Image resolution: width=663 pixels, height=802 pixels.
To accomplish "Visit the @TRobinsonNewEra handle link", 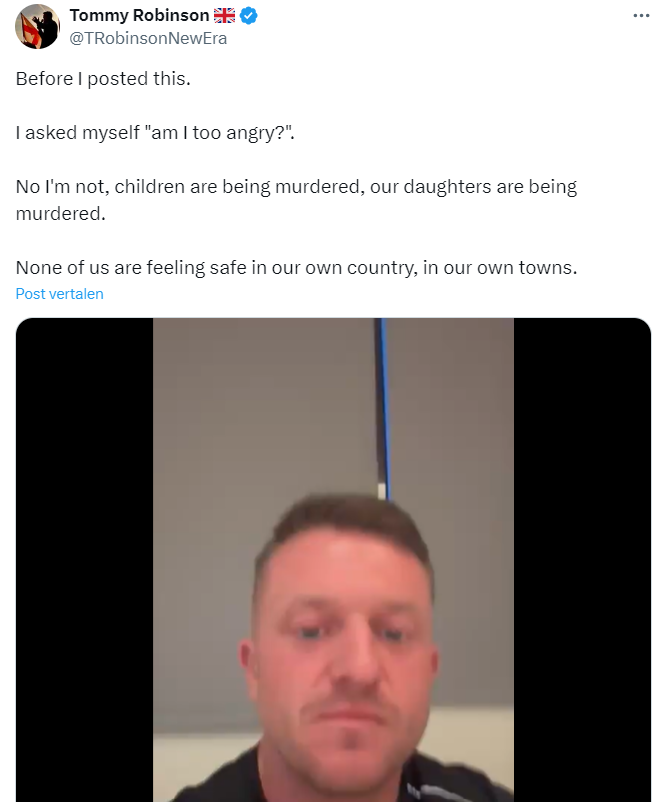I will coord(148,38).
